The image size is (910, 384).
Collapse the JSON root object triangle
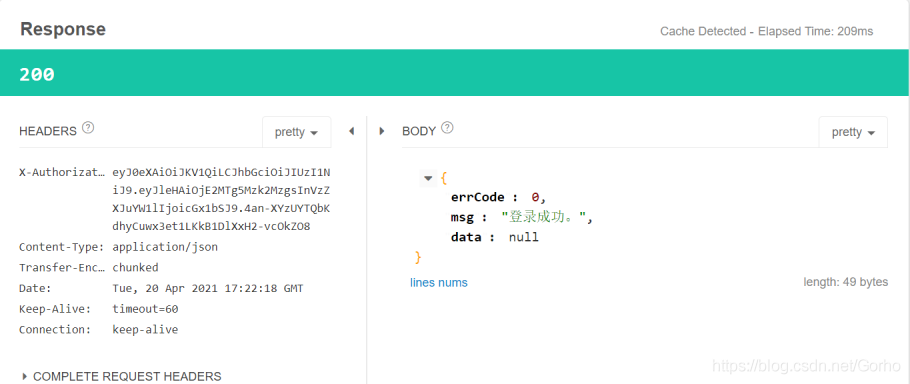tap(428, 178)
